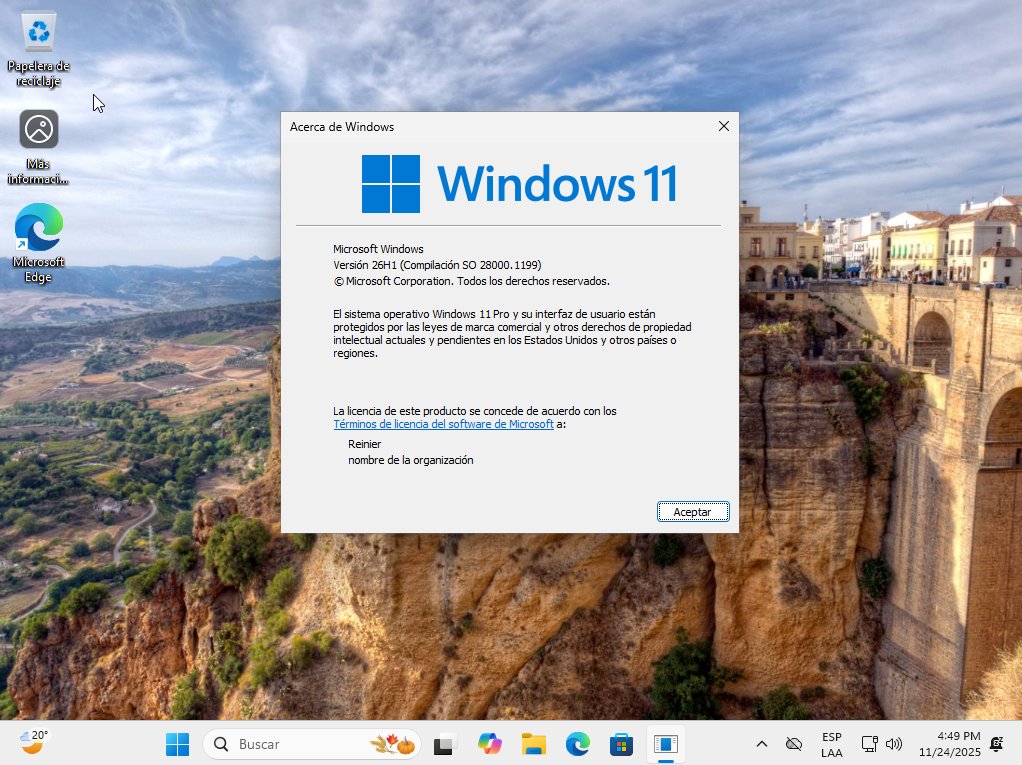Click the Versión 26H1 build text
Image resolution: width=1022 pixels, height=765 pixels.
tap(437, 265)
